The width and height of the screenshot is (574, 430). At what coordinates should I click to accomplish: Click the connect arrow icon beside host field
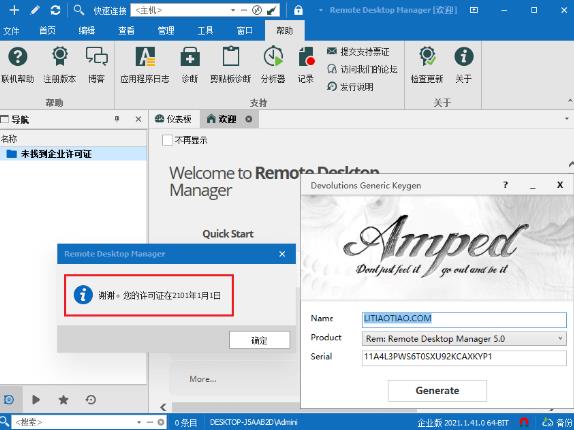(x=272, y=10)
